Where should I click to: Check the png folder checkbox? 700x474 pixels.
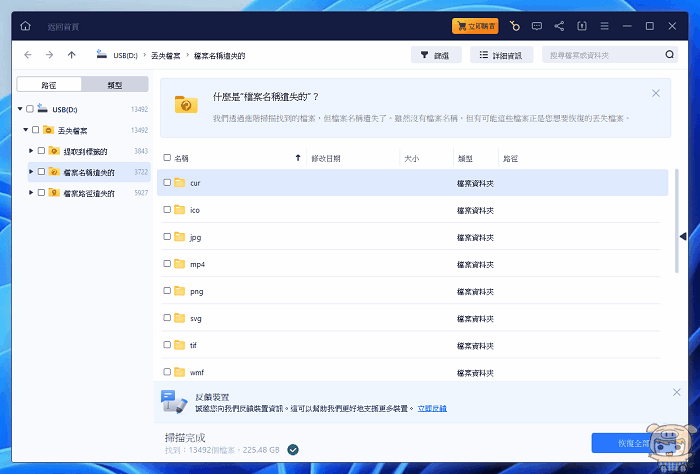point(167,291)
